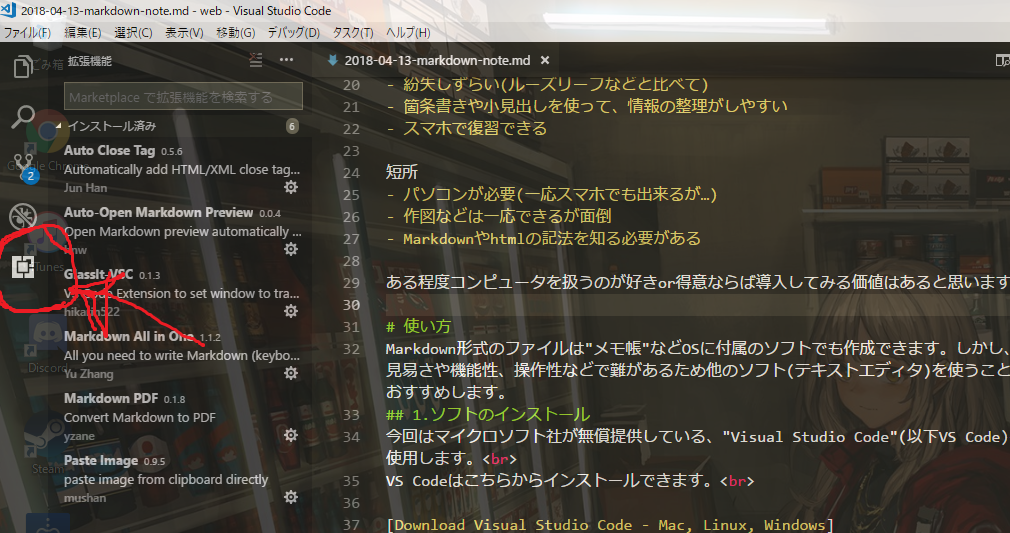The image size is (1010, 533).
Task: Select the Markdown PDF extension
Action: [184, 416]
